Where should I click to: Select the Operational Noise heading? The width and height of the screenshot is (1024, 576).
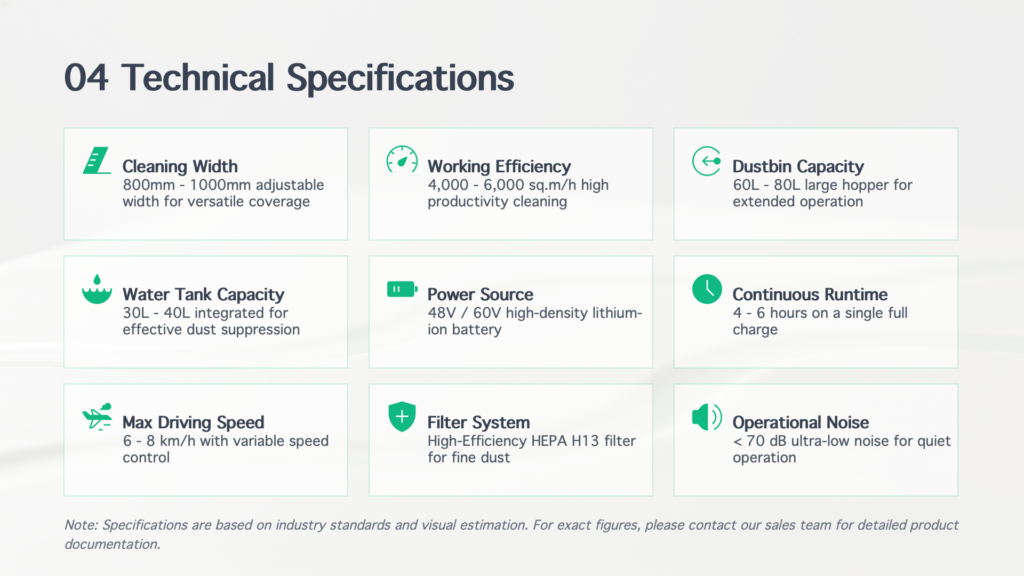(x=800, y=422)
